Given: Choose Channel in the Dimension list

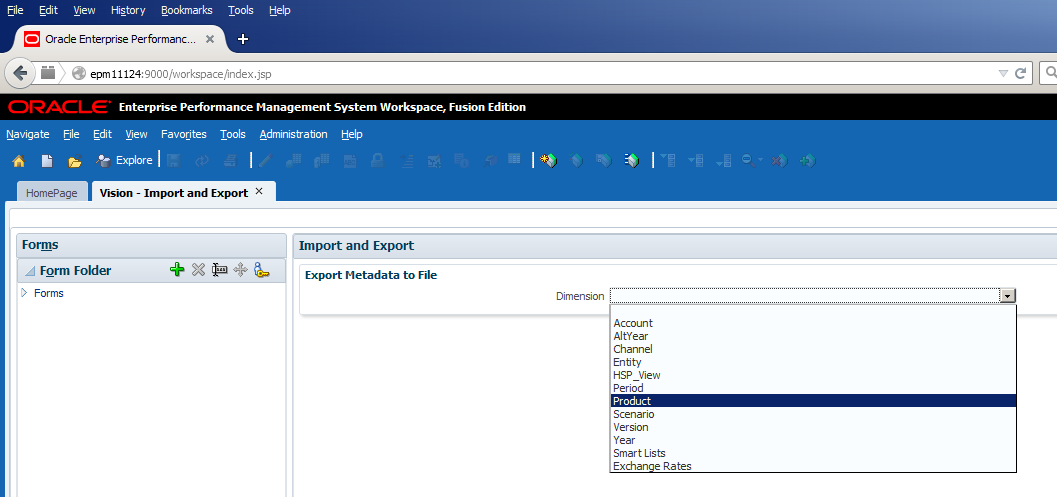Looking at the screenshot, I should pyautogui.click(x=813, y=349).
